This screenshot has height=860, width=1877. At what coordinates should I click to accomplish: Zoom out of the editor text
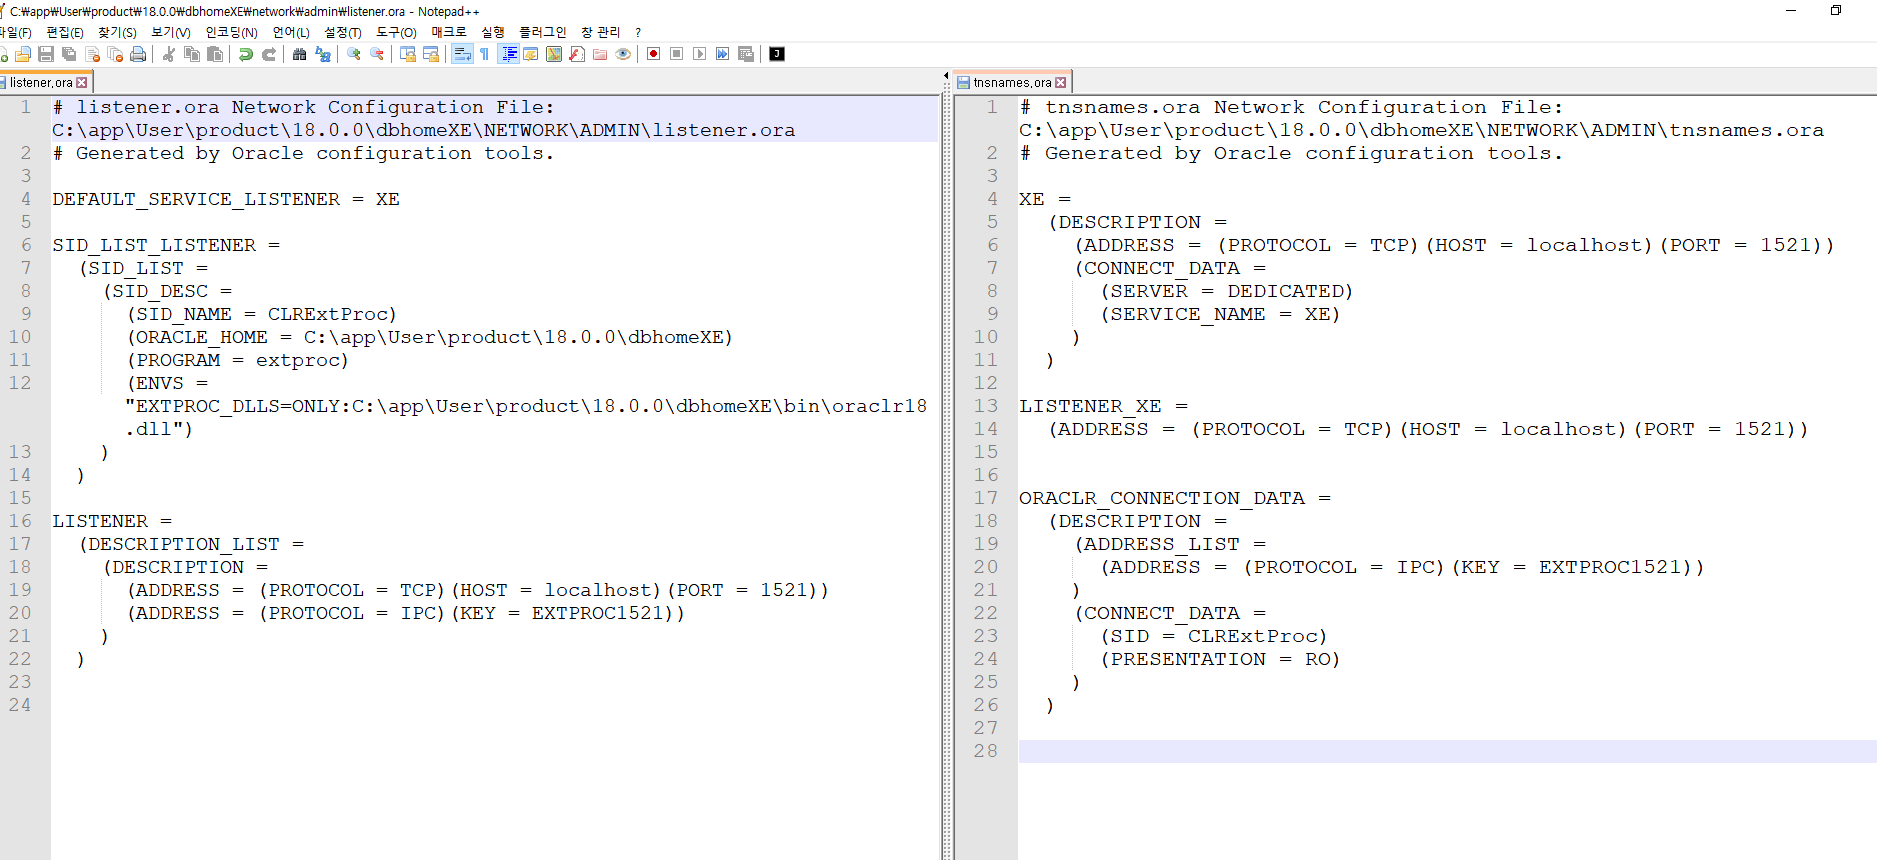pyautogui.click(x=377, y=54)
